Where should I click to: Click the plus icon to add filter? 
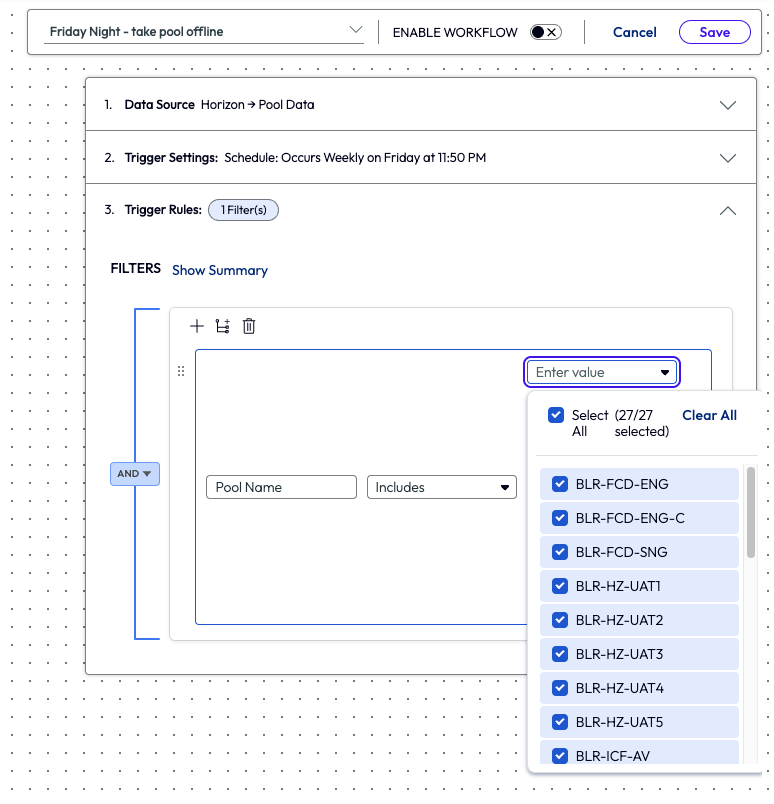[x=197, y=326]
